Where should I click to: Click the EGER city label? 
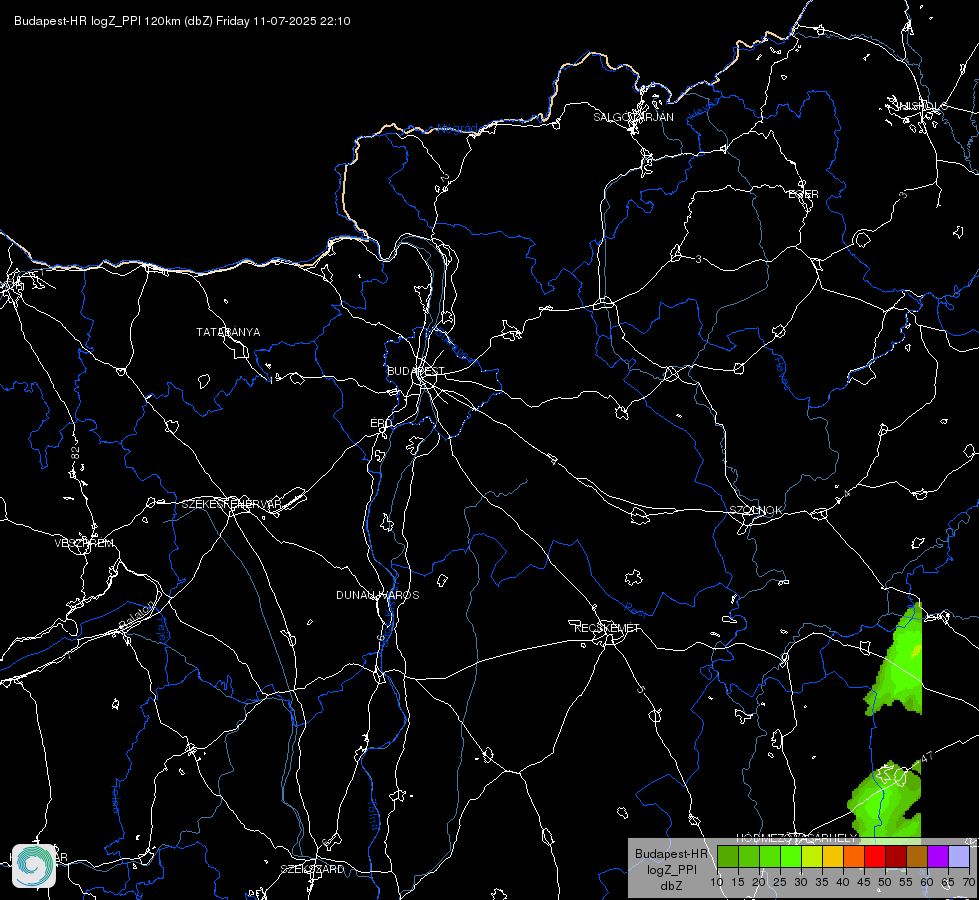[803, 194]
